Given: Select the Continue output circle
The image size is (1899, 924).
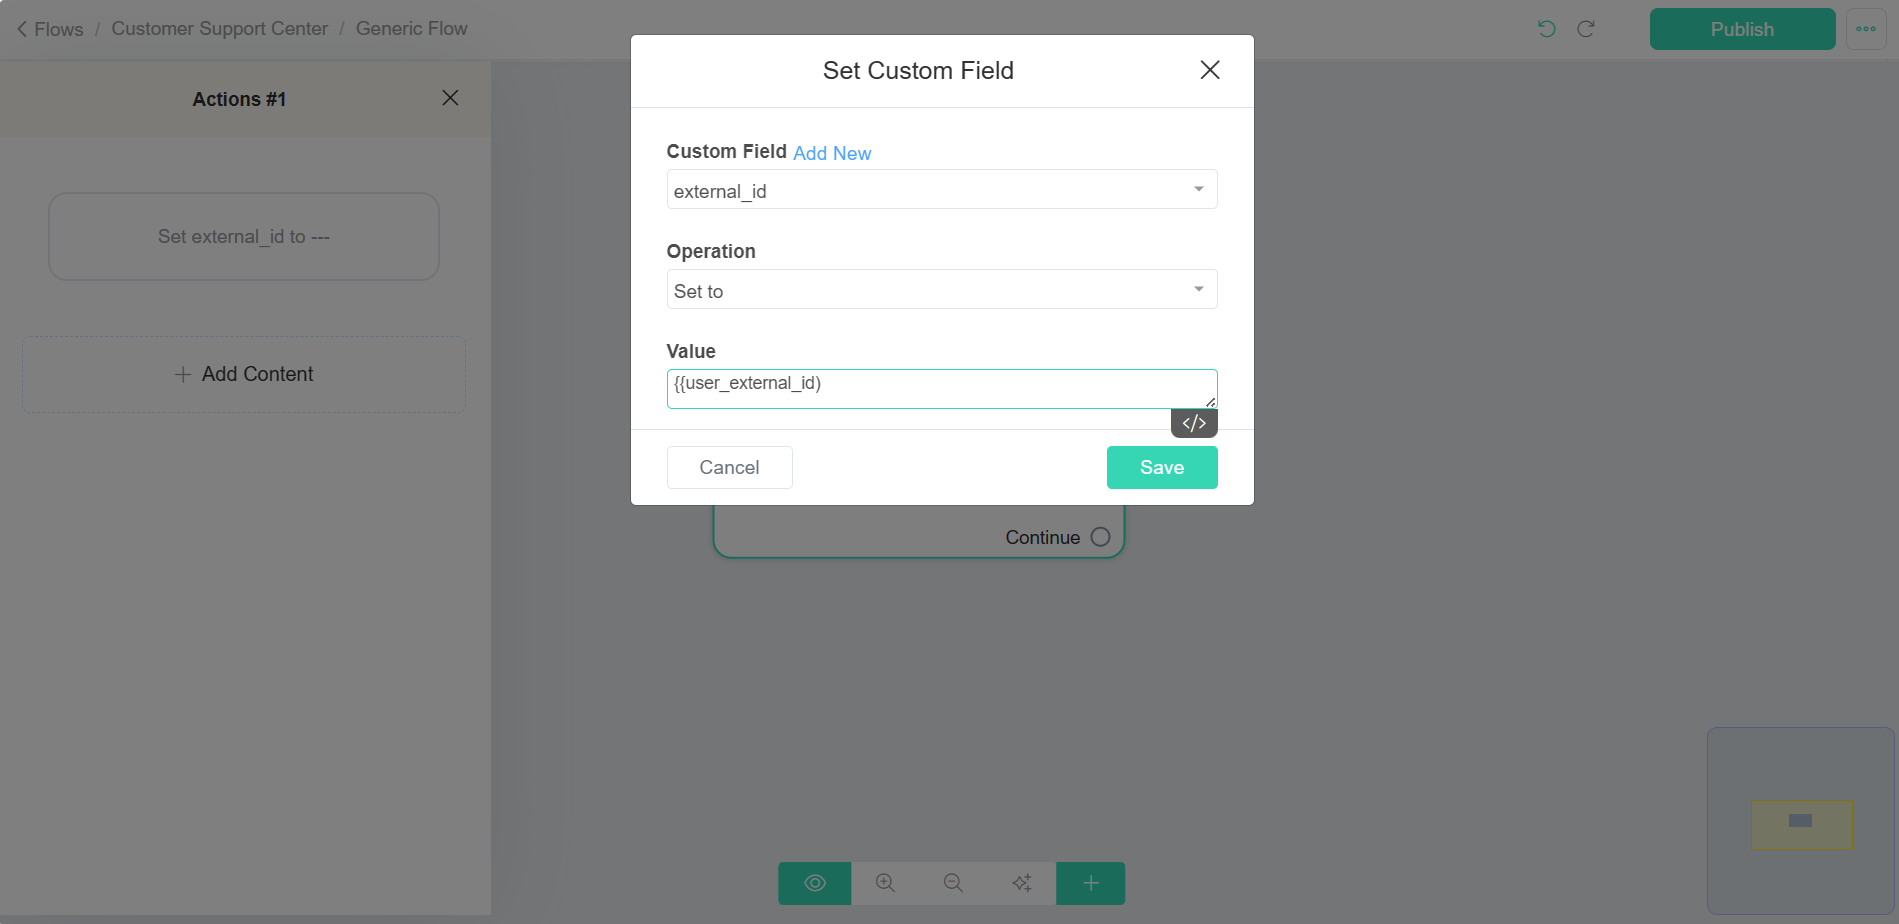Looking at the screenshot, I should (1100, 537).
